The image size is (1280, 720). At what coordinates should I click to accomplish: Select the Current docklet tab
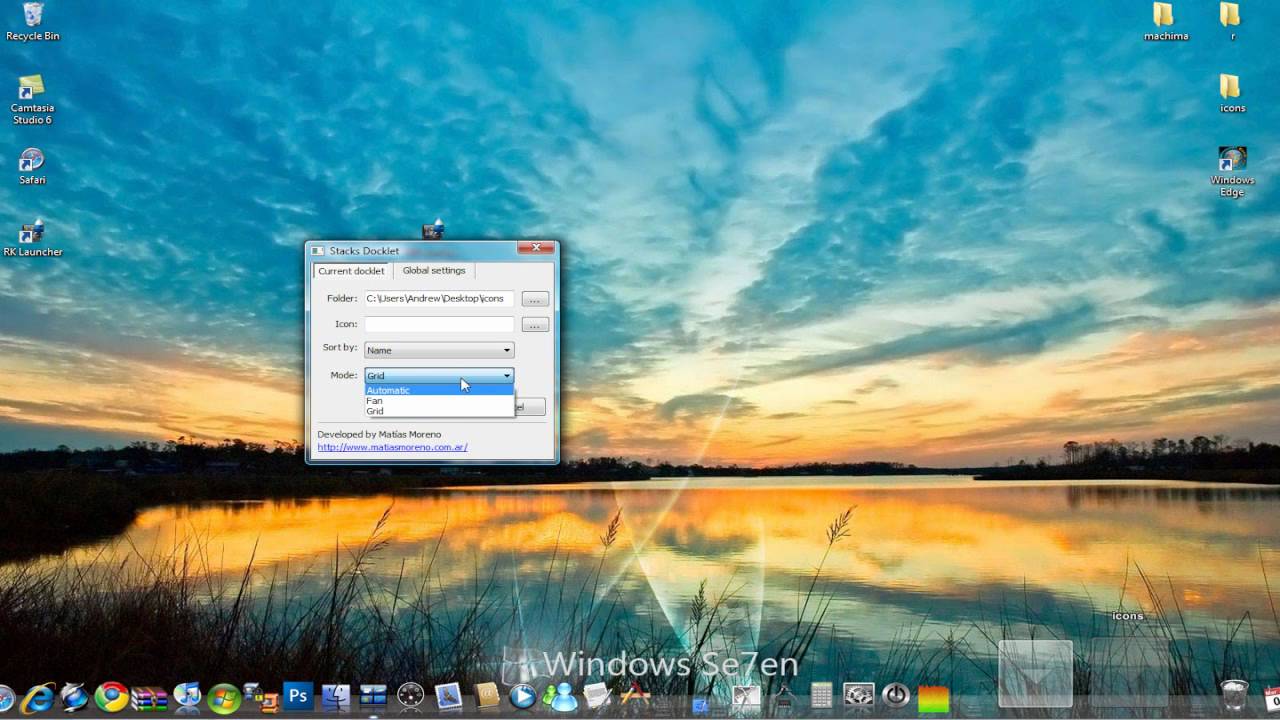pos(351,271)
